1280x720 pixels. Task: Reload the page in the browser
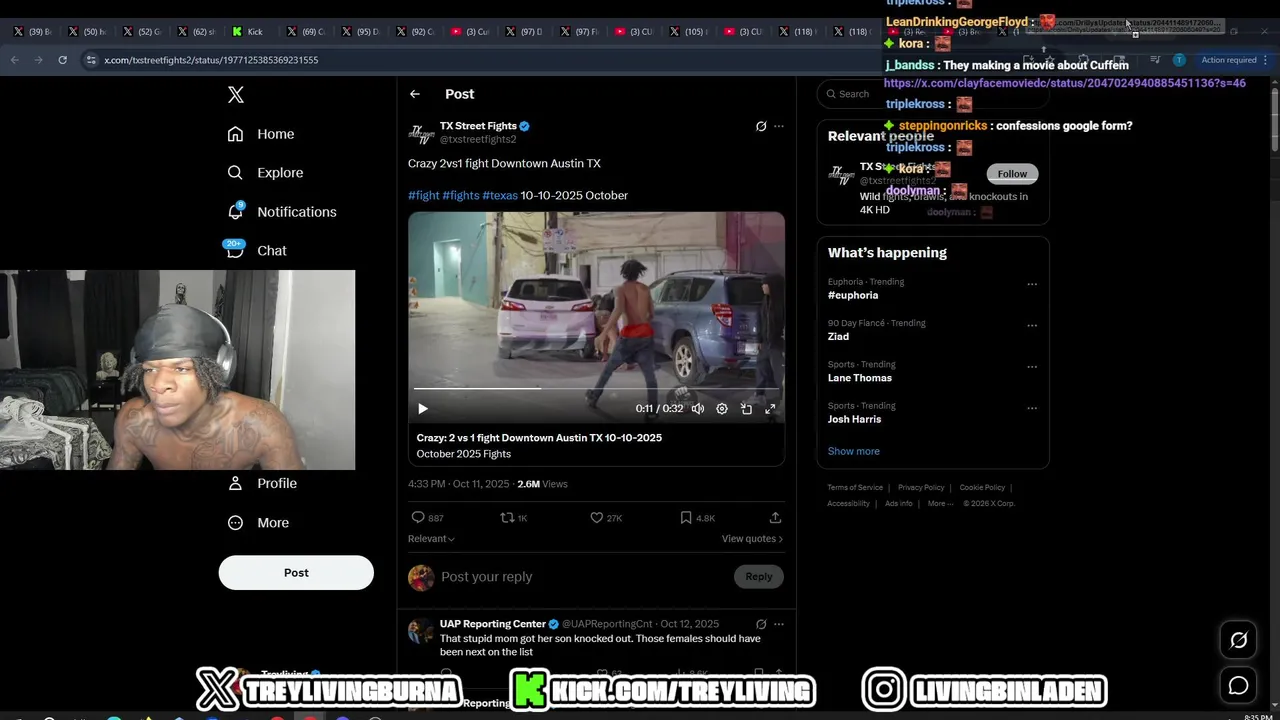(62, 60)
